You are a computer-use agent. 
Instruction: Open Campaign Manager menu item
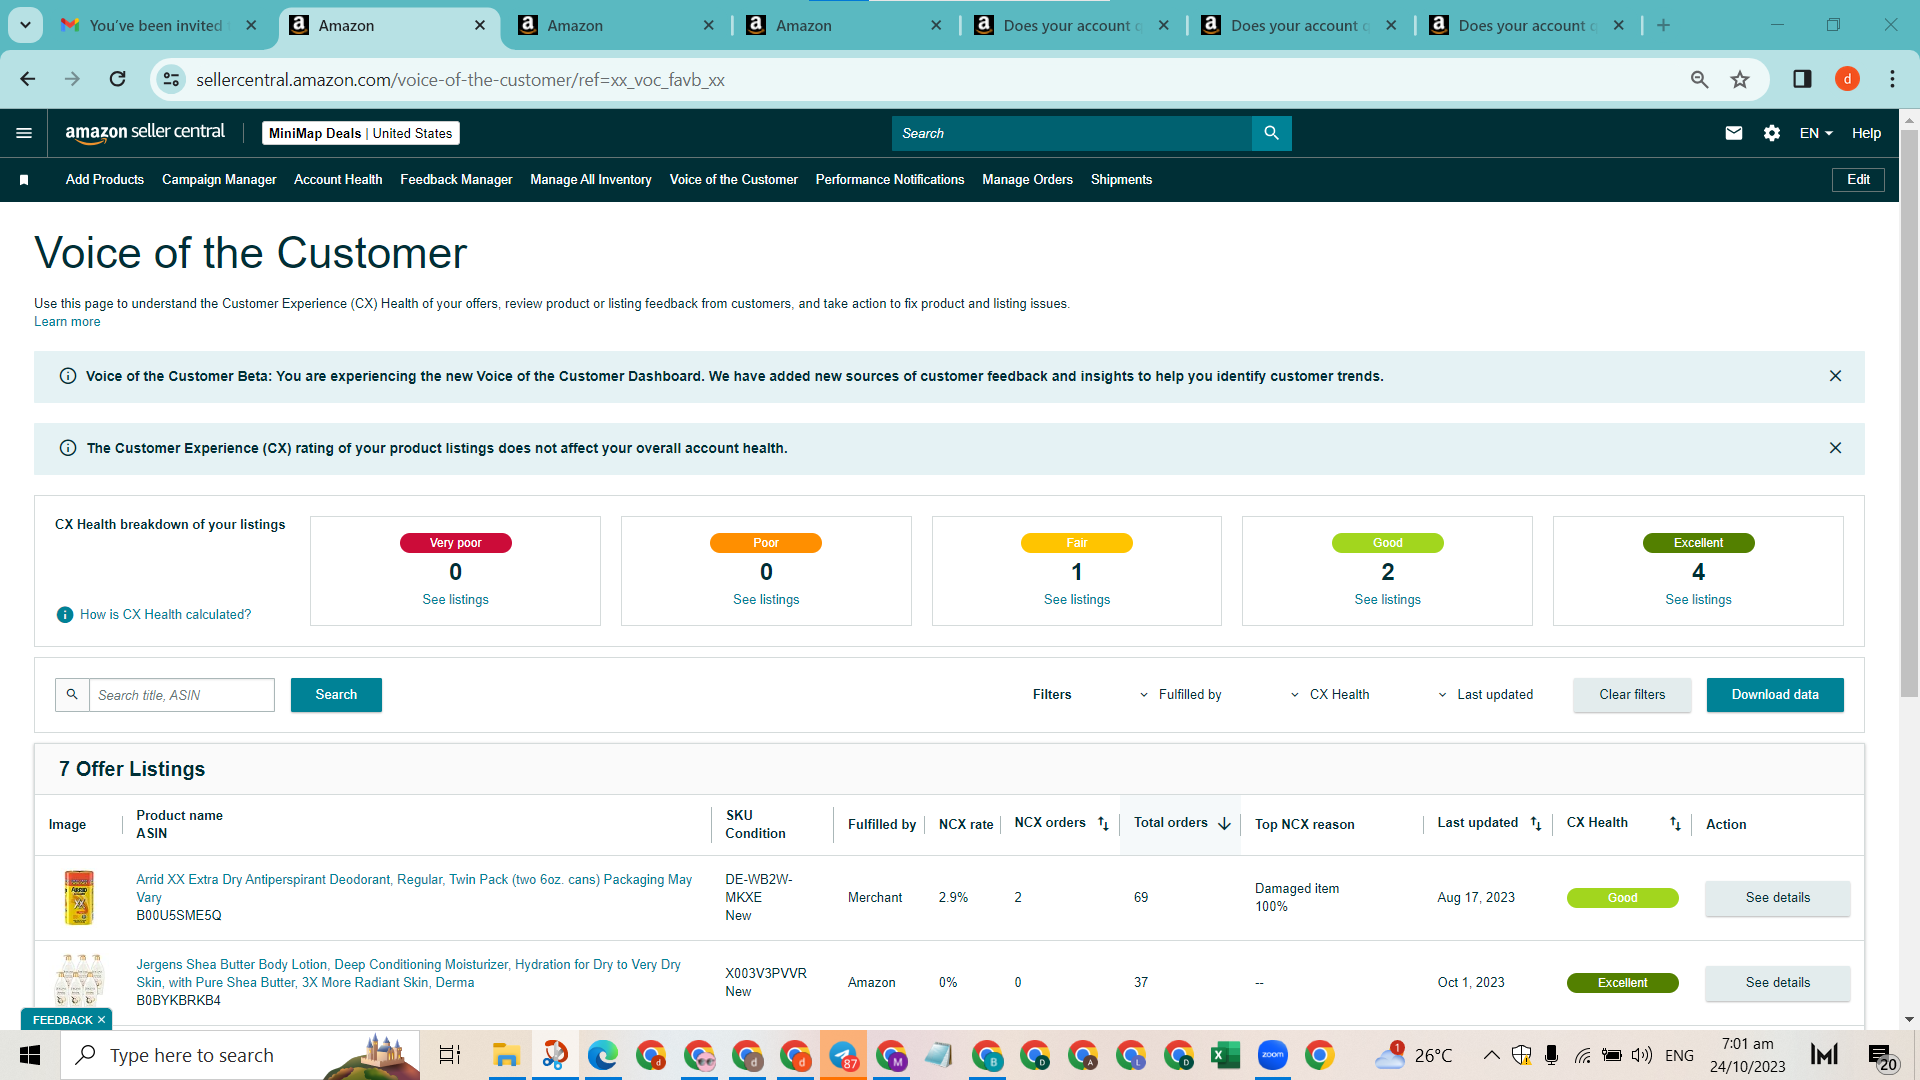point(219,180)
